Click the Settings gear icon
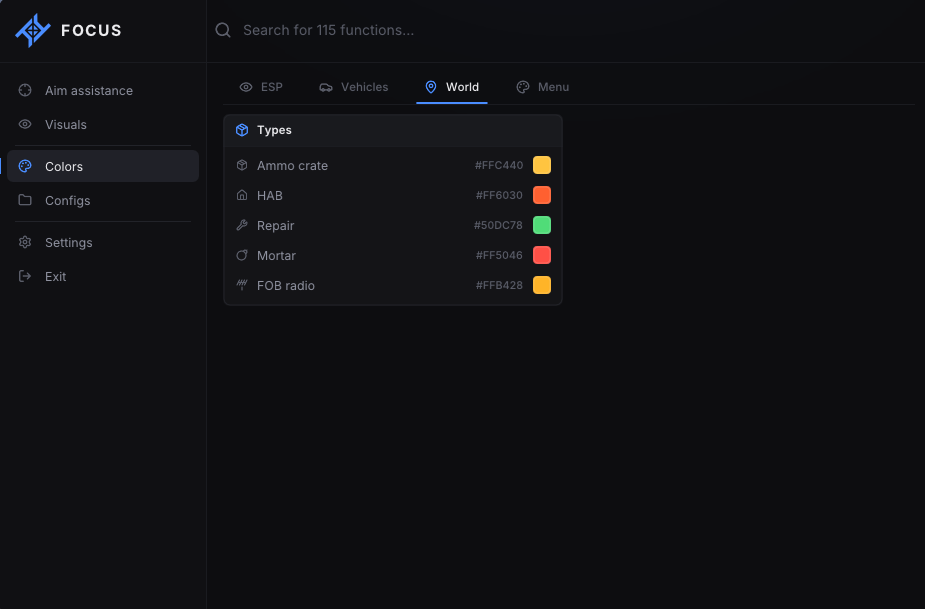 (x=25, y=242)
